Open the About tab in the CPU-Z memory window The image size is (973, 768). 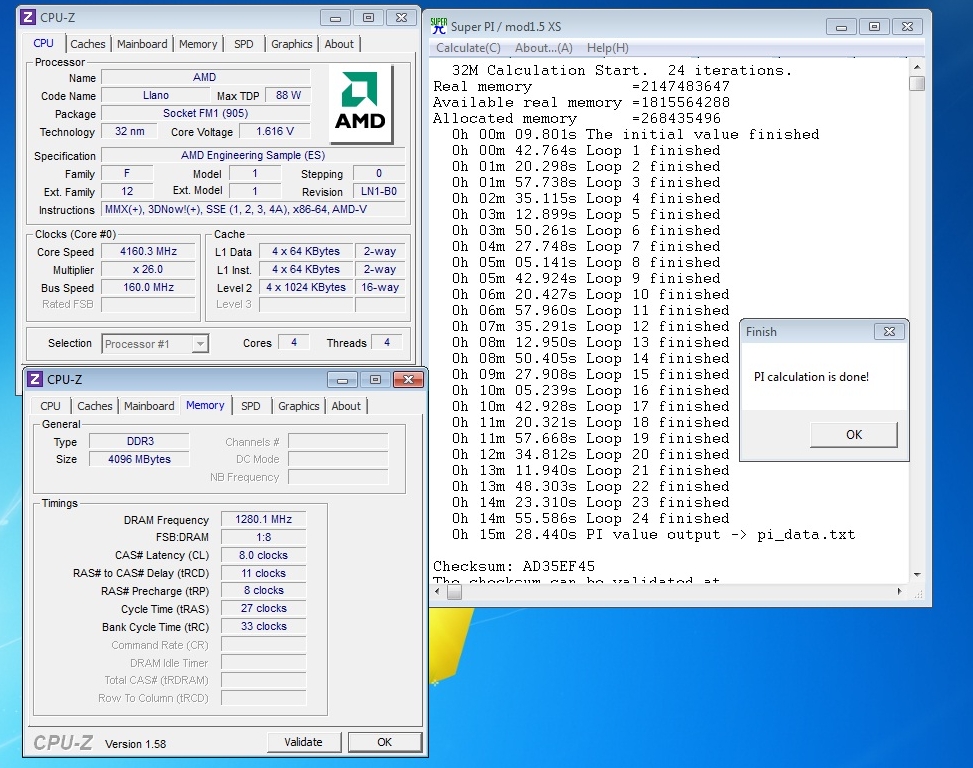point(346,406)
